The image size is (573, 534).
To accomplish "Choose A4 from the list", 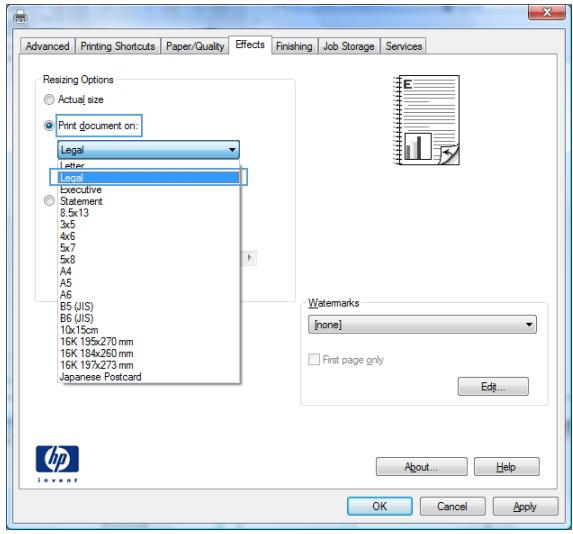I will pyautogui.click(x=149, y=271).
